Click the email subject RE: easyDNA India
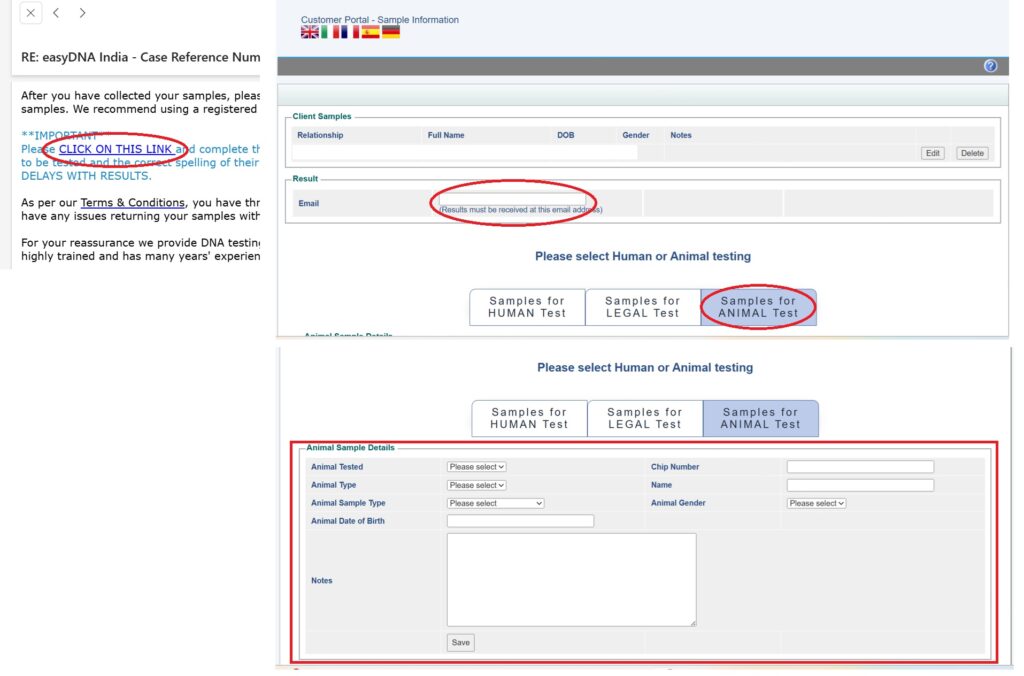 coord(140,57)
